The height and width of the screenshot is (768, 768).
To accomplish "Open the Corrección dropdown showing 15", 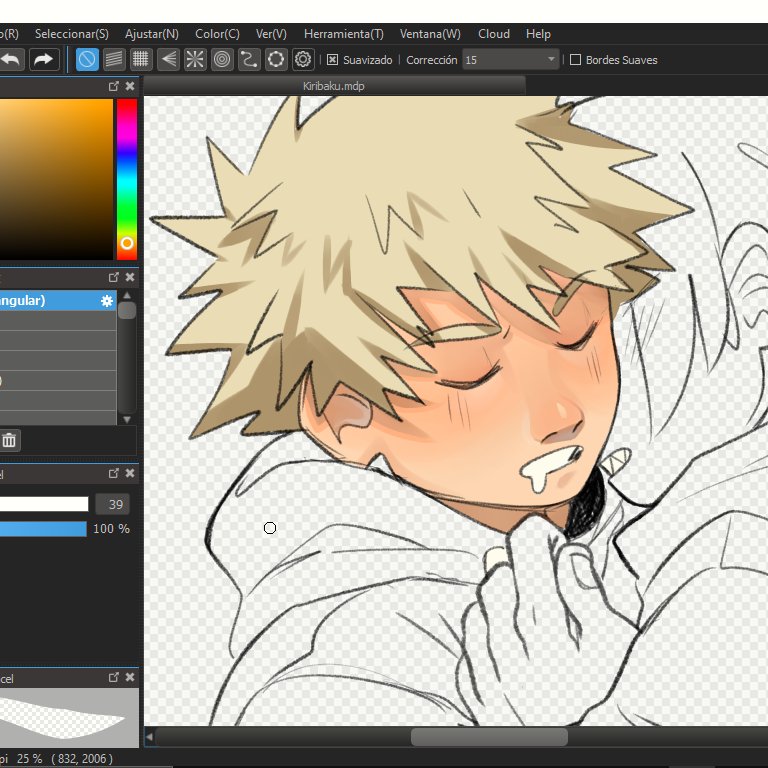I will [510, 60].
